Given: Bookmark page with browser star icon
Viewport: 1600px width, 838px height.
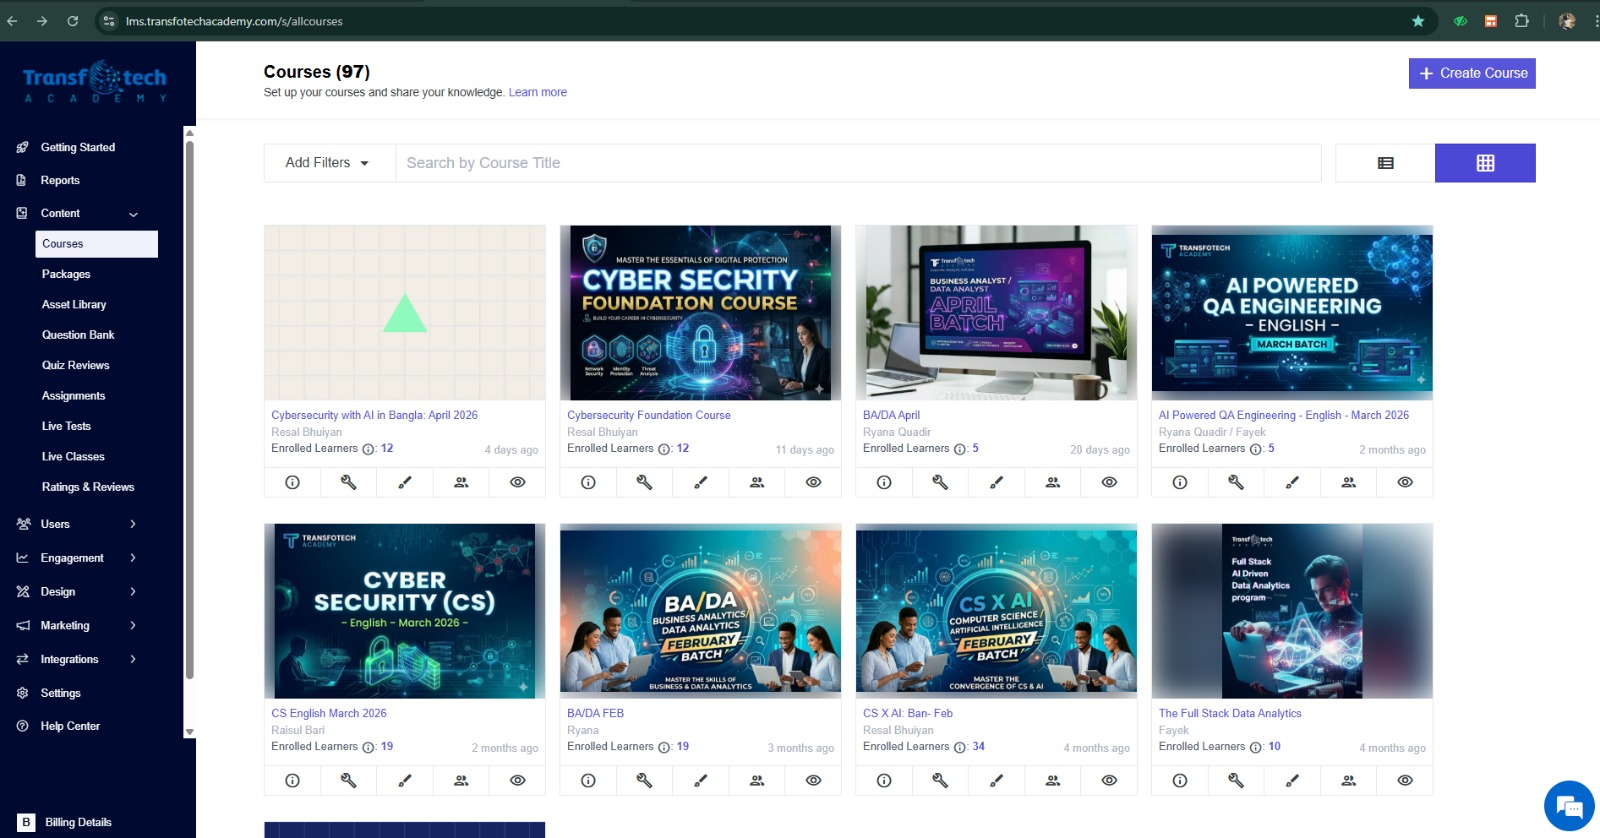Looking at the screenshot, I should (x=1418, y=21).
